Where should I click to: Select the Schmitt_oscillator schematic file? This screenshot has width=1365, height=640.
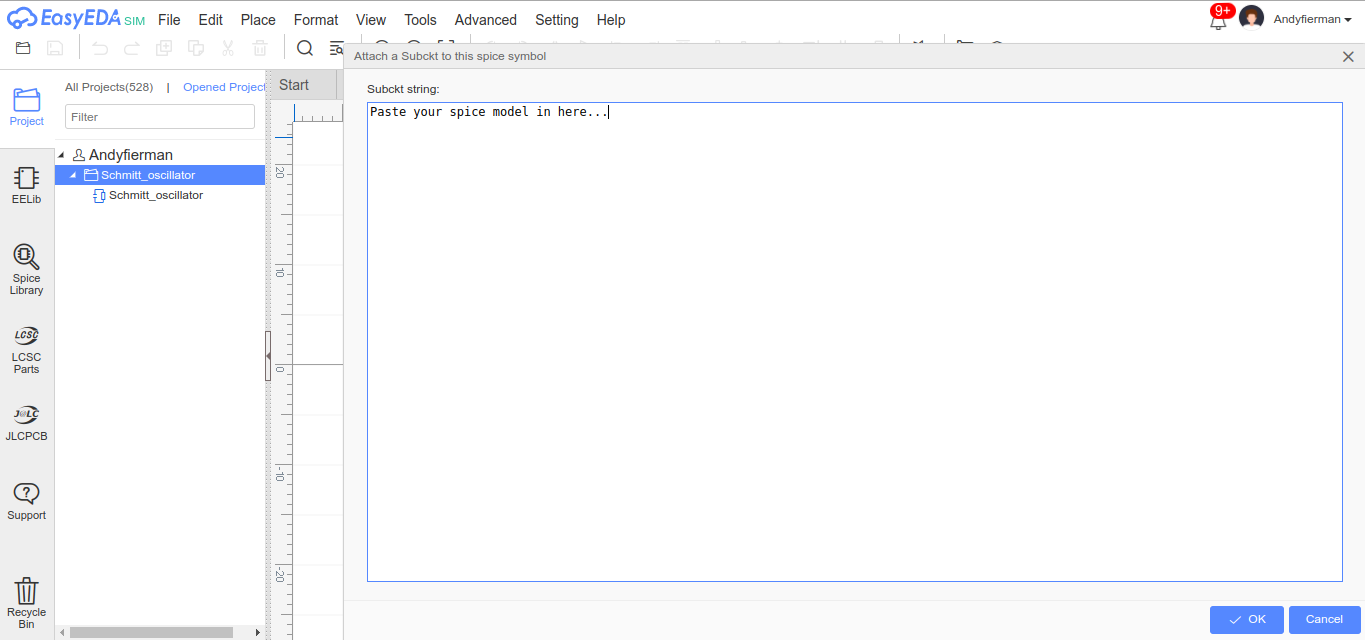[x=155, y=195]
